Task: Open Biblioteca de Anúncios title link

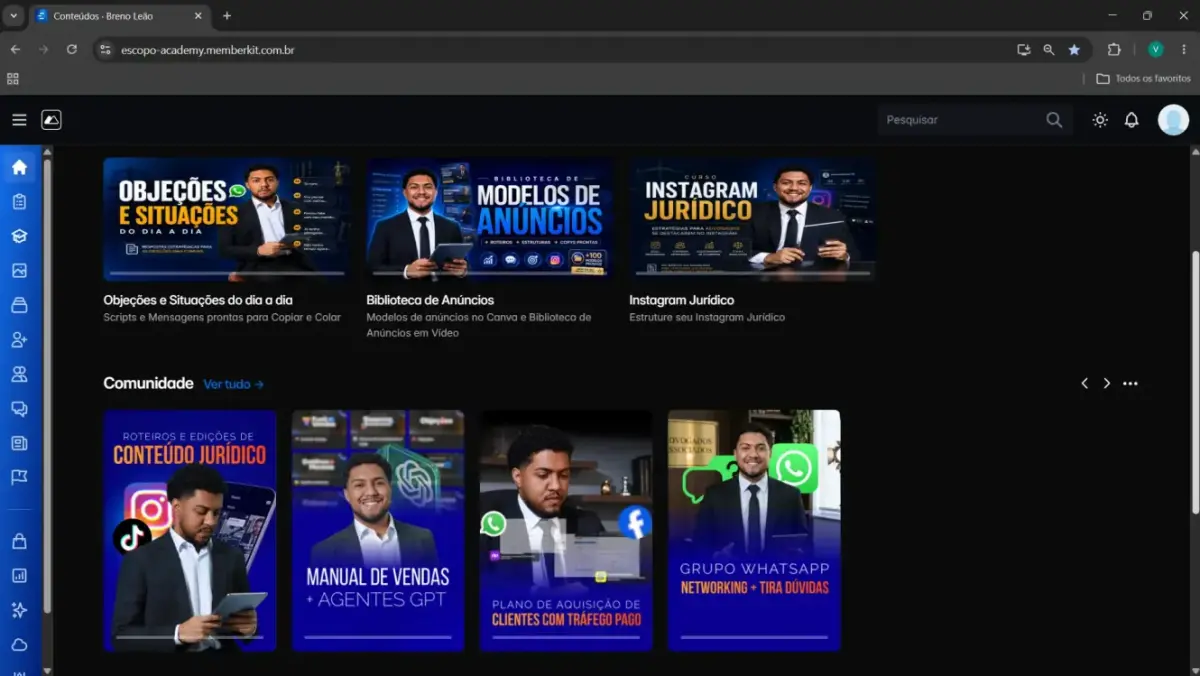Action: tap(430, 300)
